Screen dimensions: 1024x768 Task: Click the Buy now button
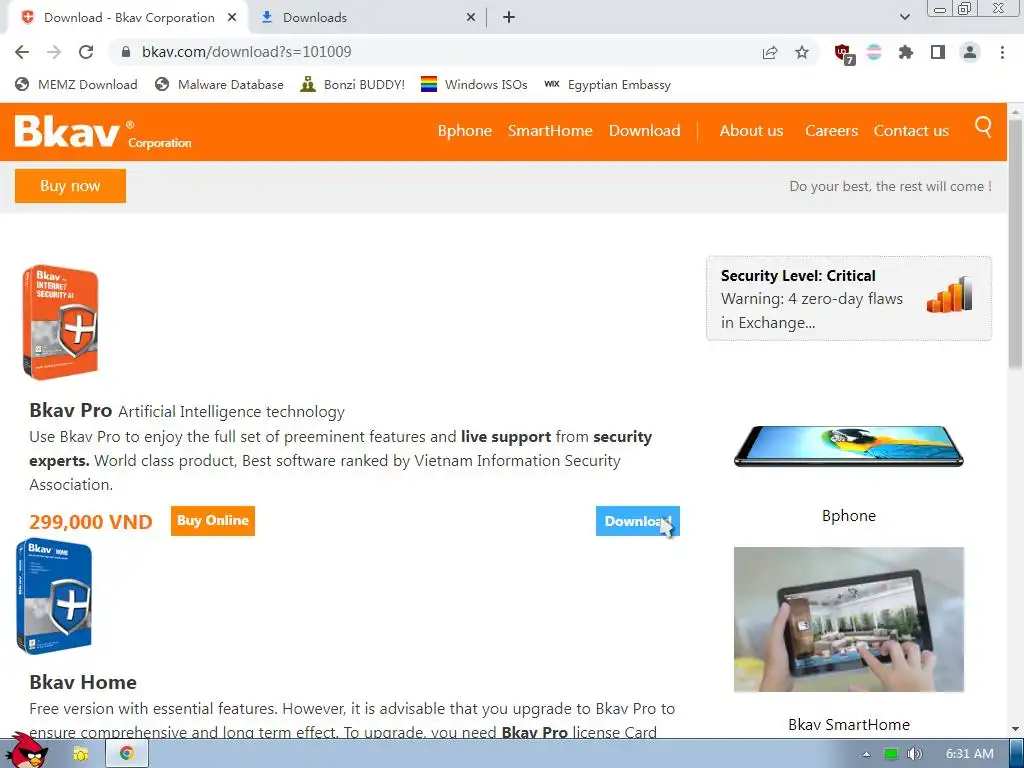tap(71, 186)
